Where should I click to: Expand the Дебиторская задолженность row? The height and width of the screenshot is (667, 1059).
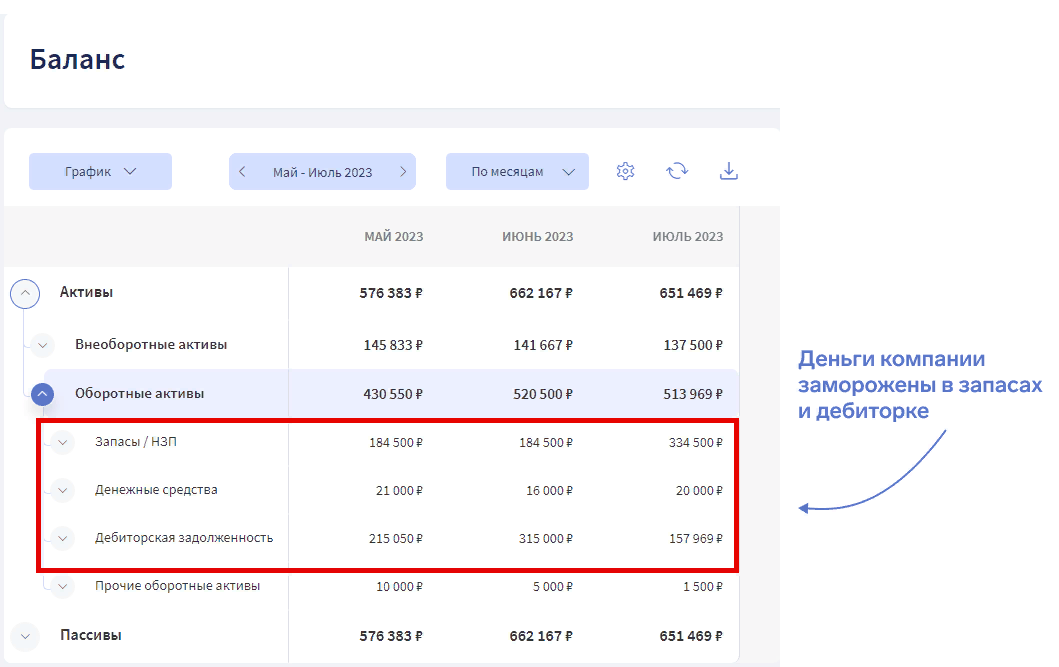tap(63, 538)
